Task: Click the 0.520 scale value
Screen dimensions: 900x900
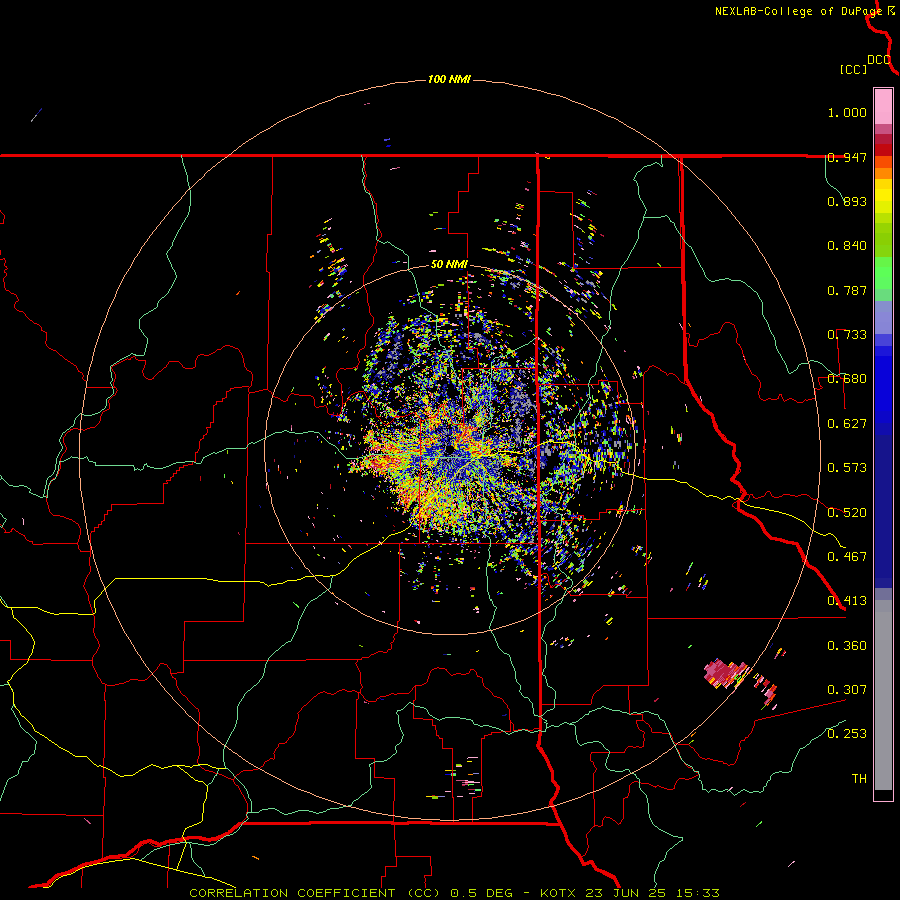Action: coord(847,513)
